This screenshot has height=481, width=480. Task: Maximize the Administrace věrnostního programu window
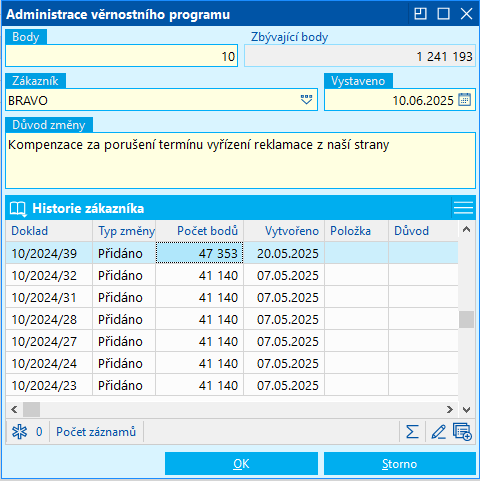443,14
